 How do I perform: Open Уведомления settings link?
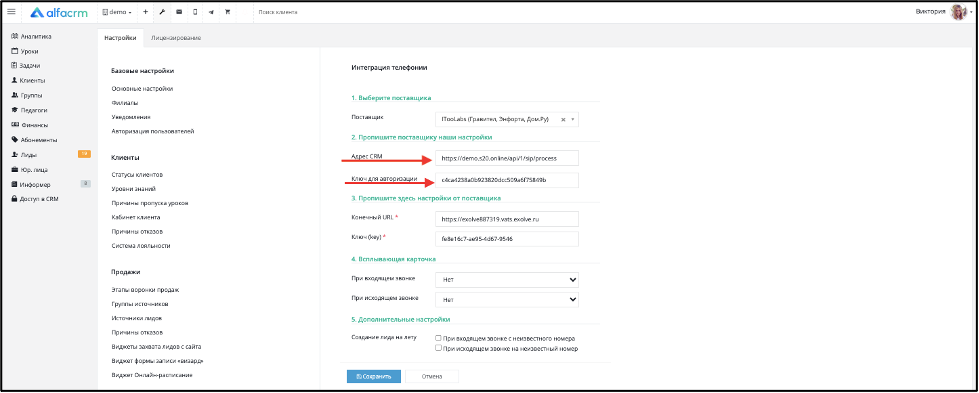[x=131, y=117]
